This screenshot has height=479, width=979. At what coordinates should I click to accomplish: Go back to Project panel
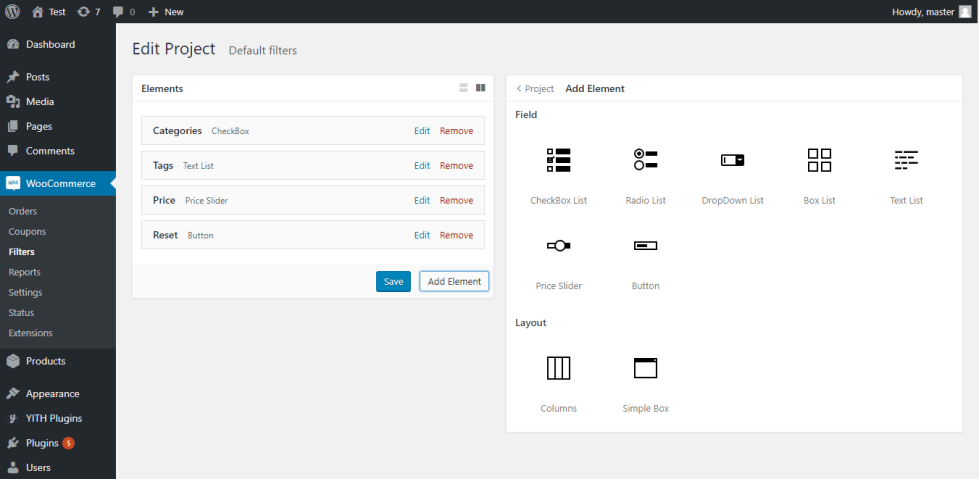tap(535, 89)
